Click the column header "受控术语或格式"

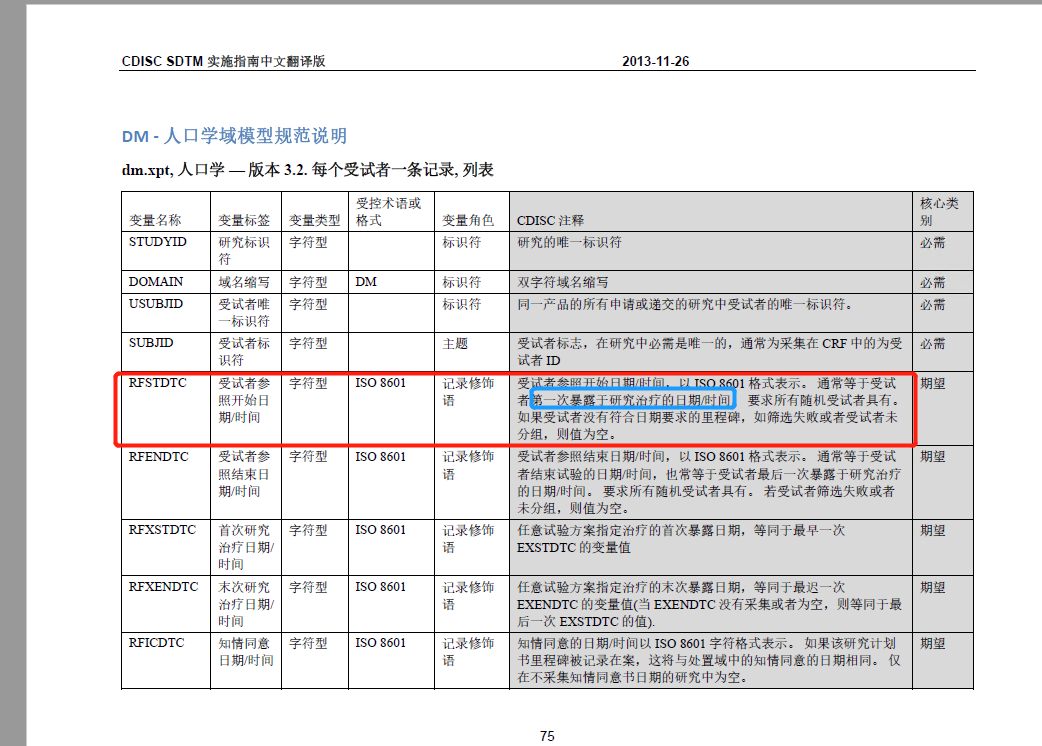click(x=388, y=211)
